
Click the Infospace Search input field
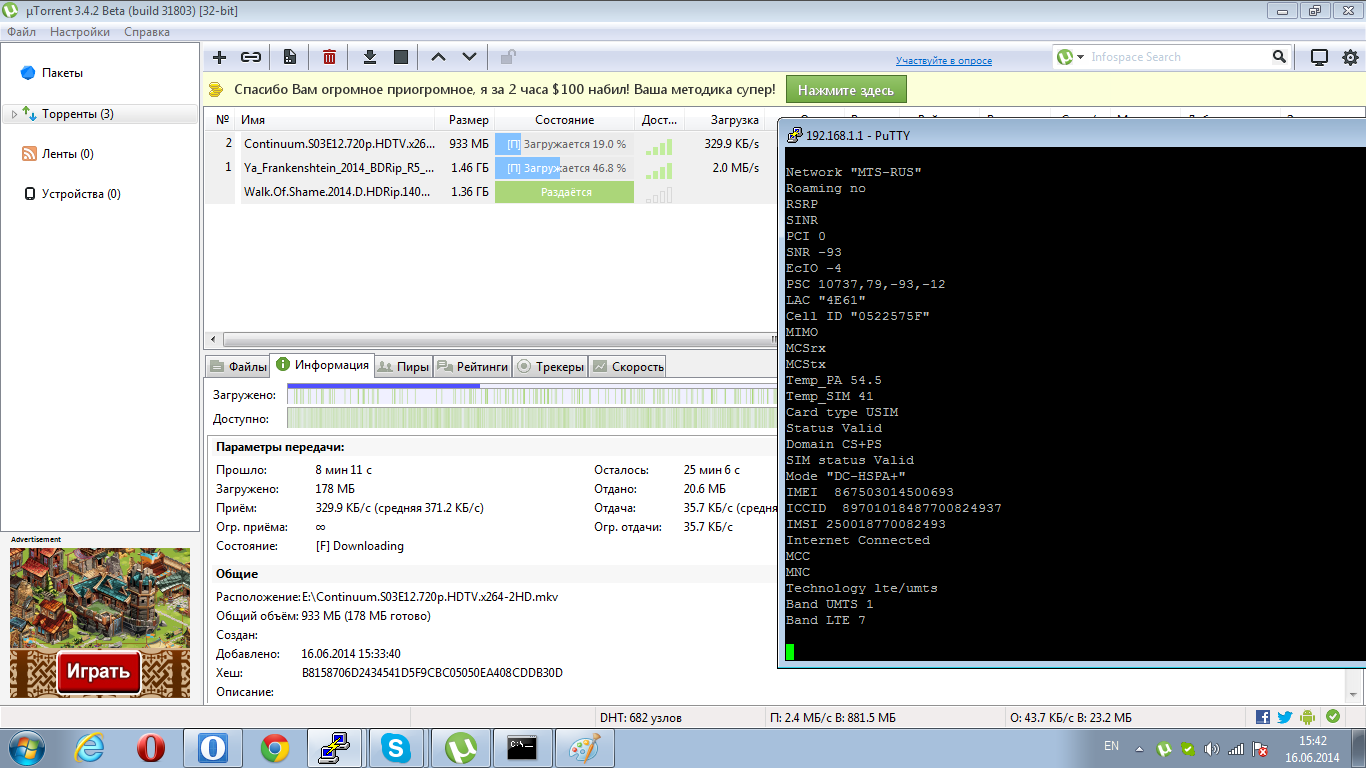[x=1179, y=57]
